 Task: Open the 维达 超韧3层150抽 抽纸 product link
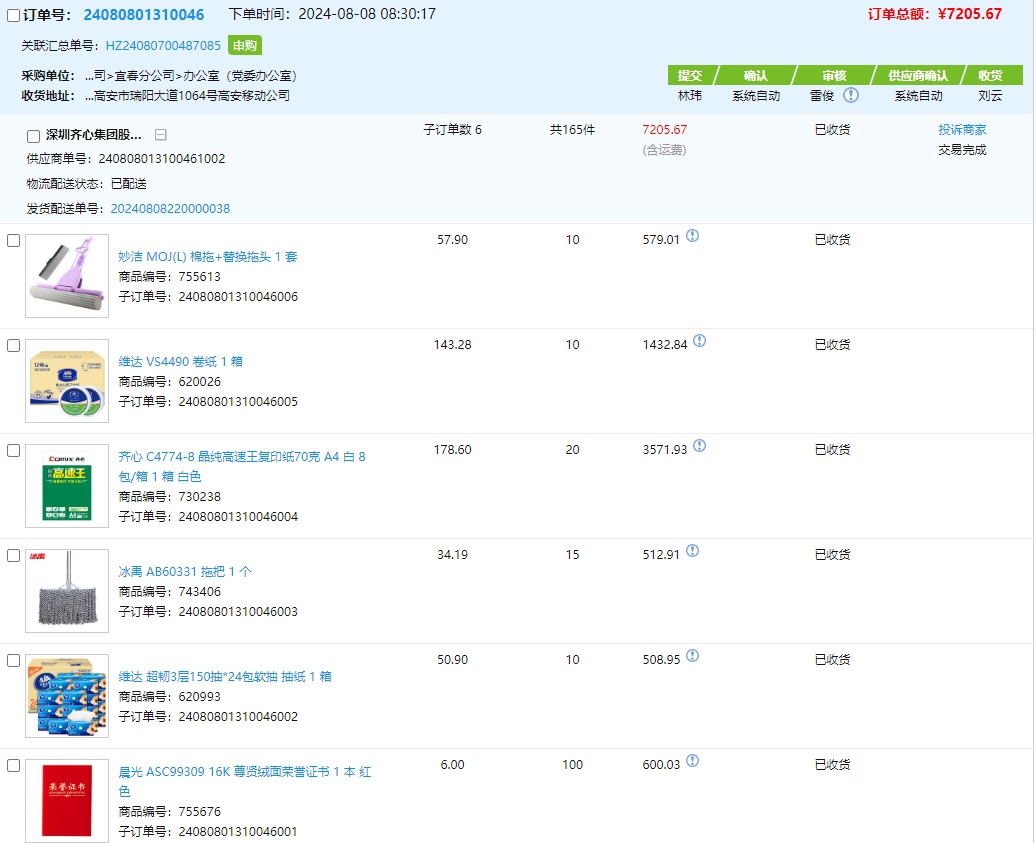(x=225, y=676)
